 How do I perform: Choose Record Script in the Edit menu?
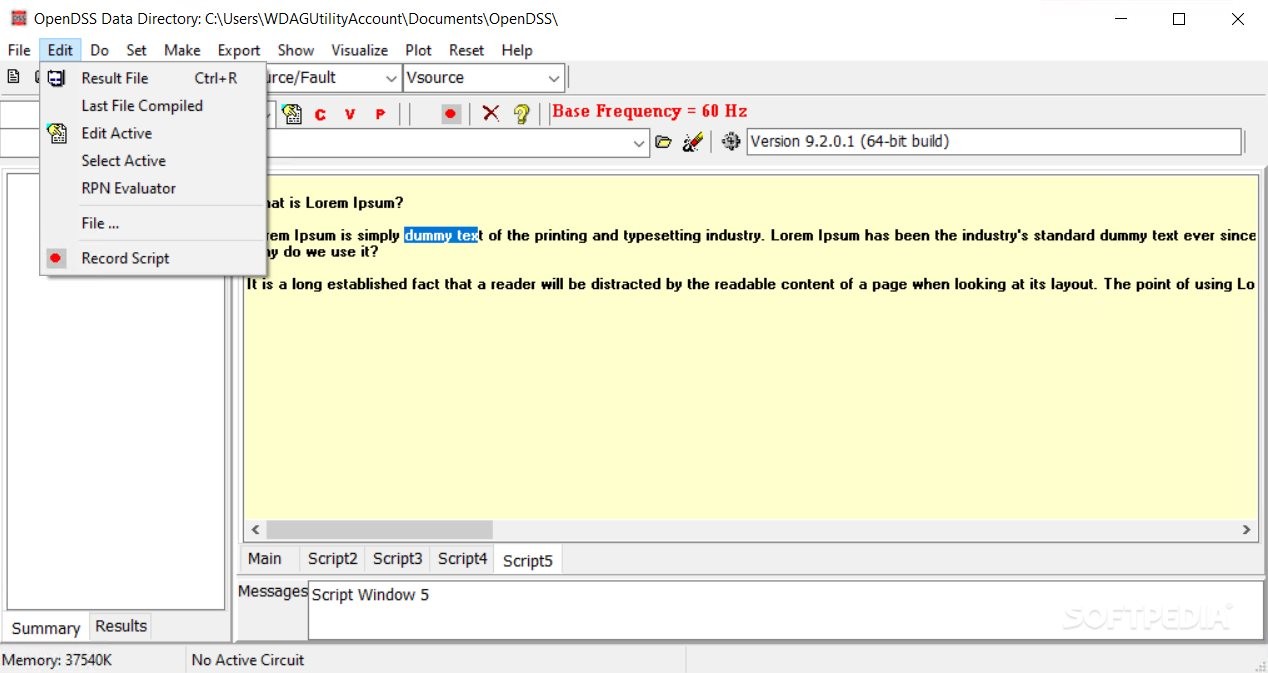tap(153, 258)
